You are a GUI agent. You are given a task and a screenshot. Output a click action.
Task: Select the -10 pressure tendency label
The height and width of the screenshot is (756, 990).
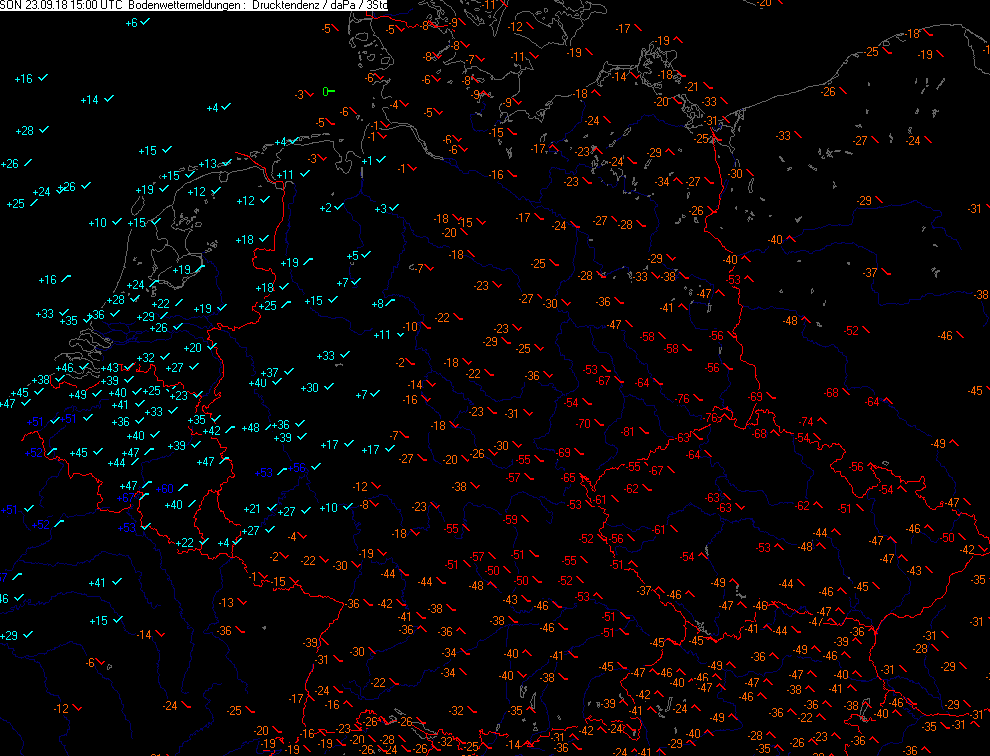[x=410, y=328]
